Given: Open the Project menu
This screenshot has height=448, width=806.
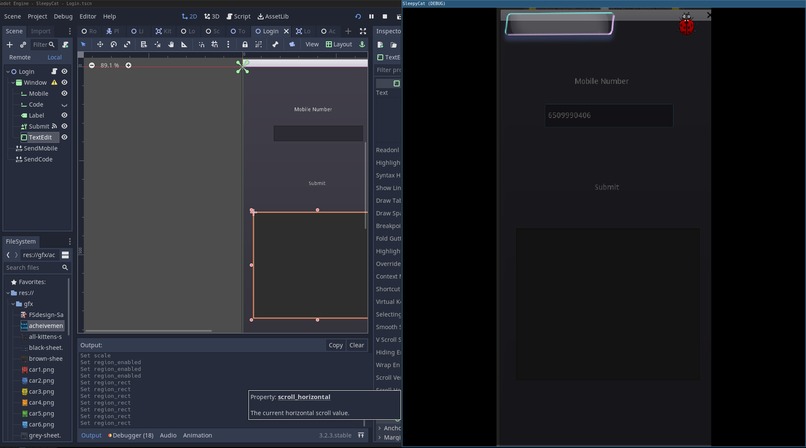Looking at the screenshot, I should [x=37, y=16].
